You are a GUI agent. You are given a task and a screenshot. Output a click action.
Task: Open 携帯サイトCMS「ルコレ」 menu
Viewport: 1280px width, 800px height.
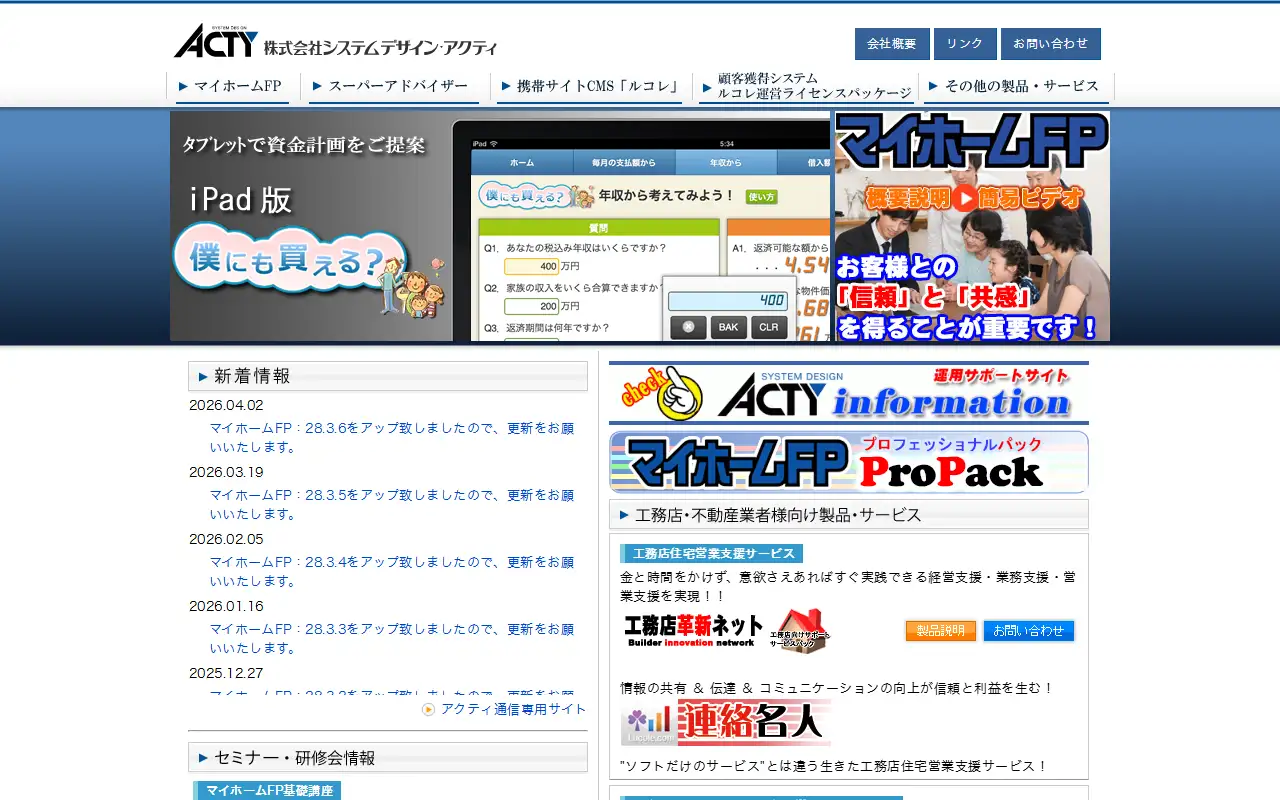[590, 87]
